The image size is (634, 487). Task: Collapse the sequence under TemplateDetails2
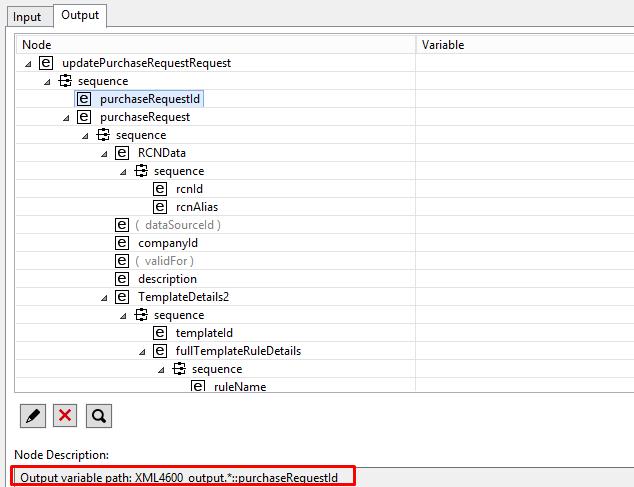123,315
